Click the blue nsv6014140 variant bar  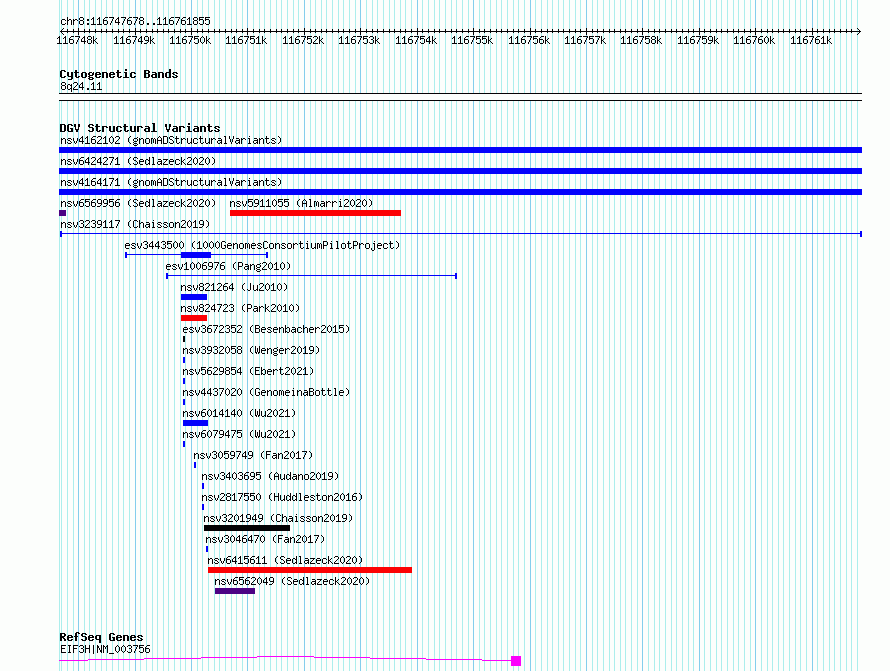(x=195, y=423)
